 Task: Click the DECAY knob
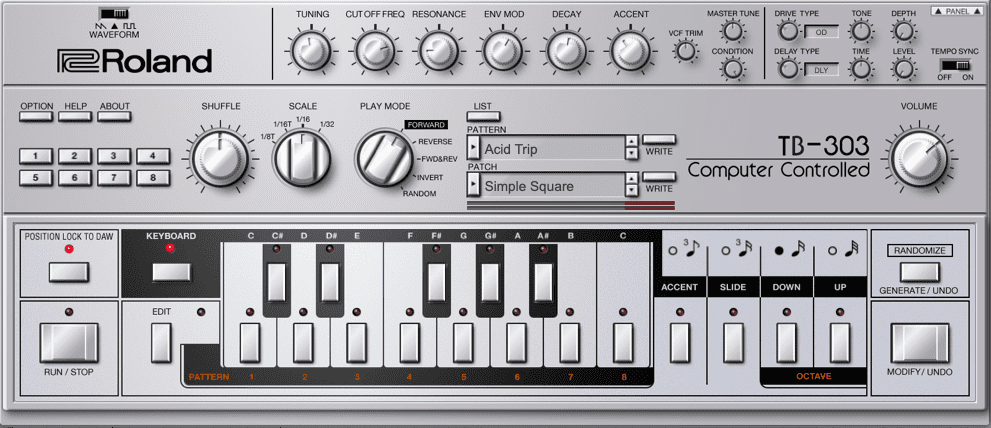pos(566,51)
